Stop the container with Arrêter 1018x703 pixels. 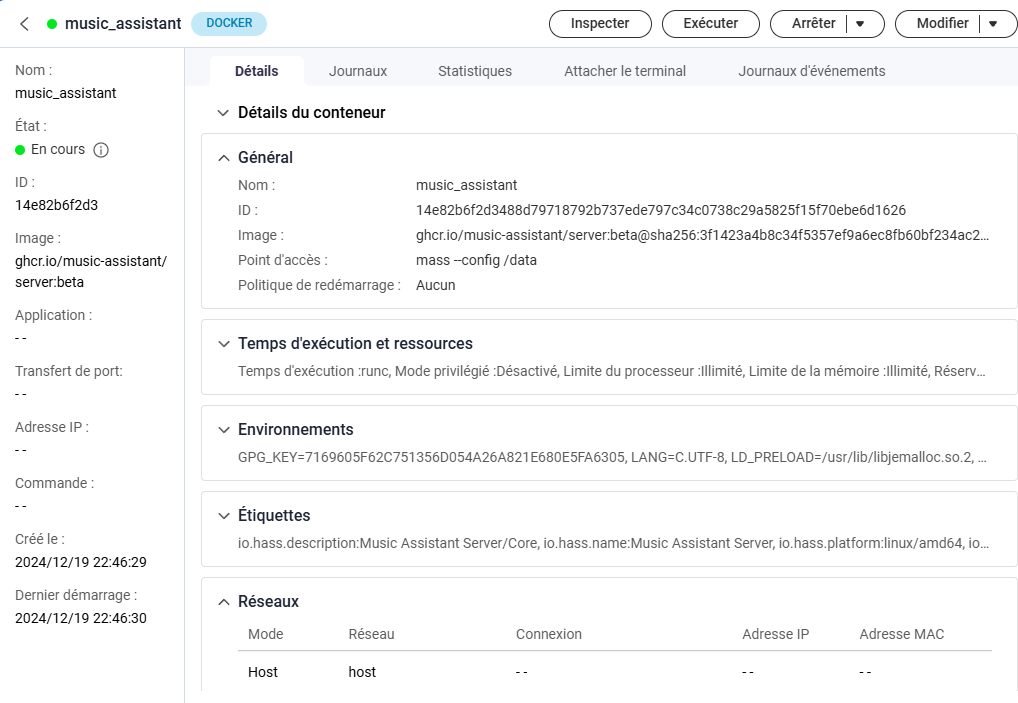[812, 24]
